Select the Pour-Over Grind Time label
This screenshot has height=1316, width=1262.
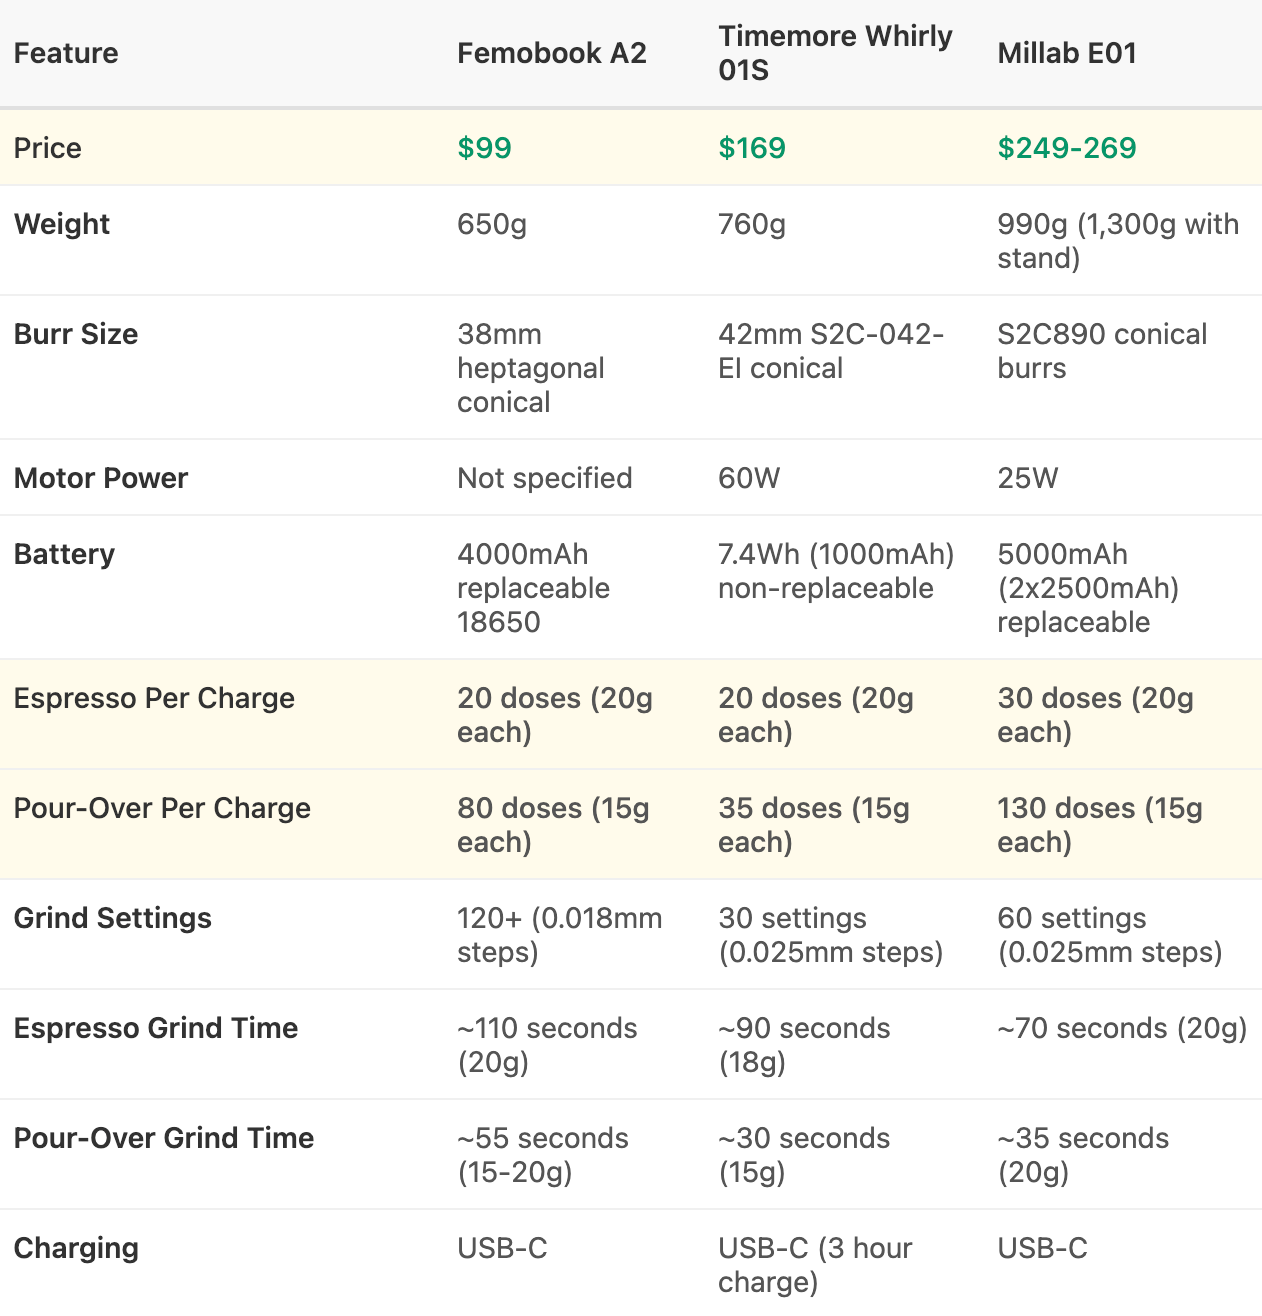[x=164, y=1138]
